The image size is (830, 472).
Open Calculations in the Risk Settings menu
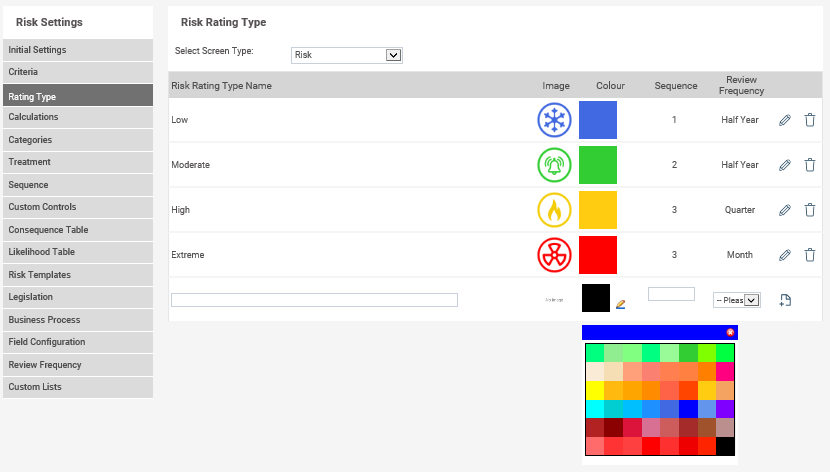point(78,117)
